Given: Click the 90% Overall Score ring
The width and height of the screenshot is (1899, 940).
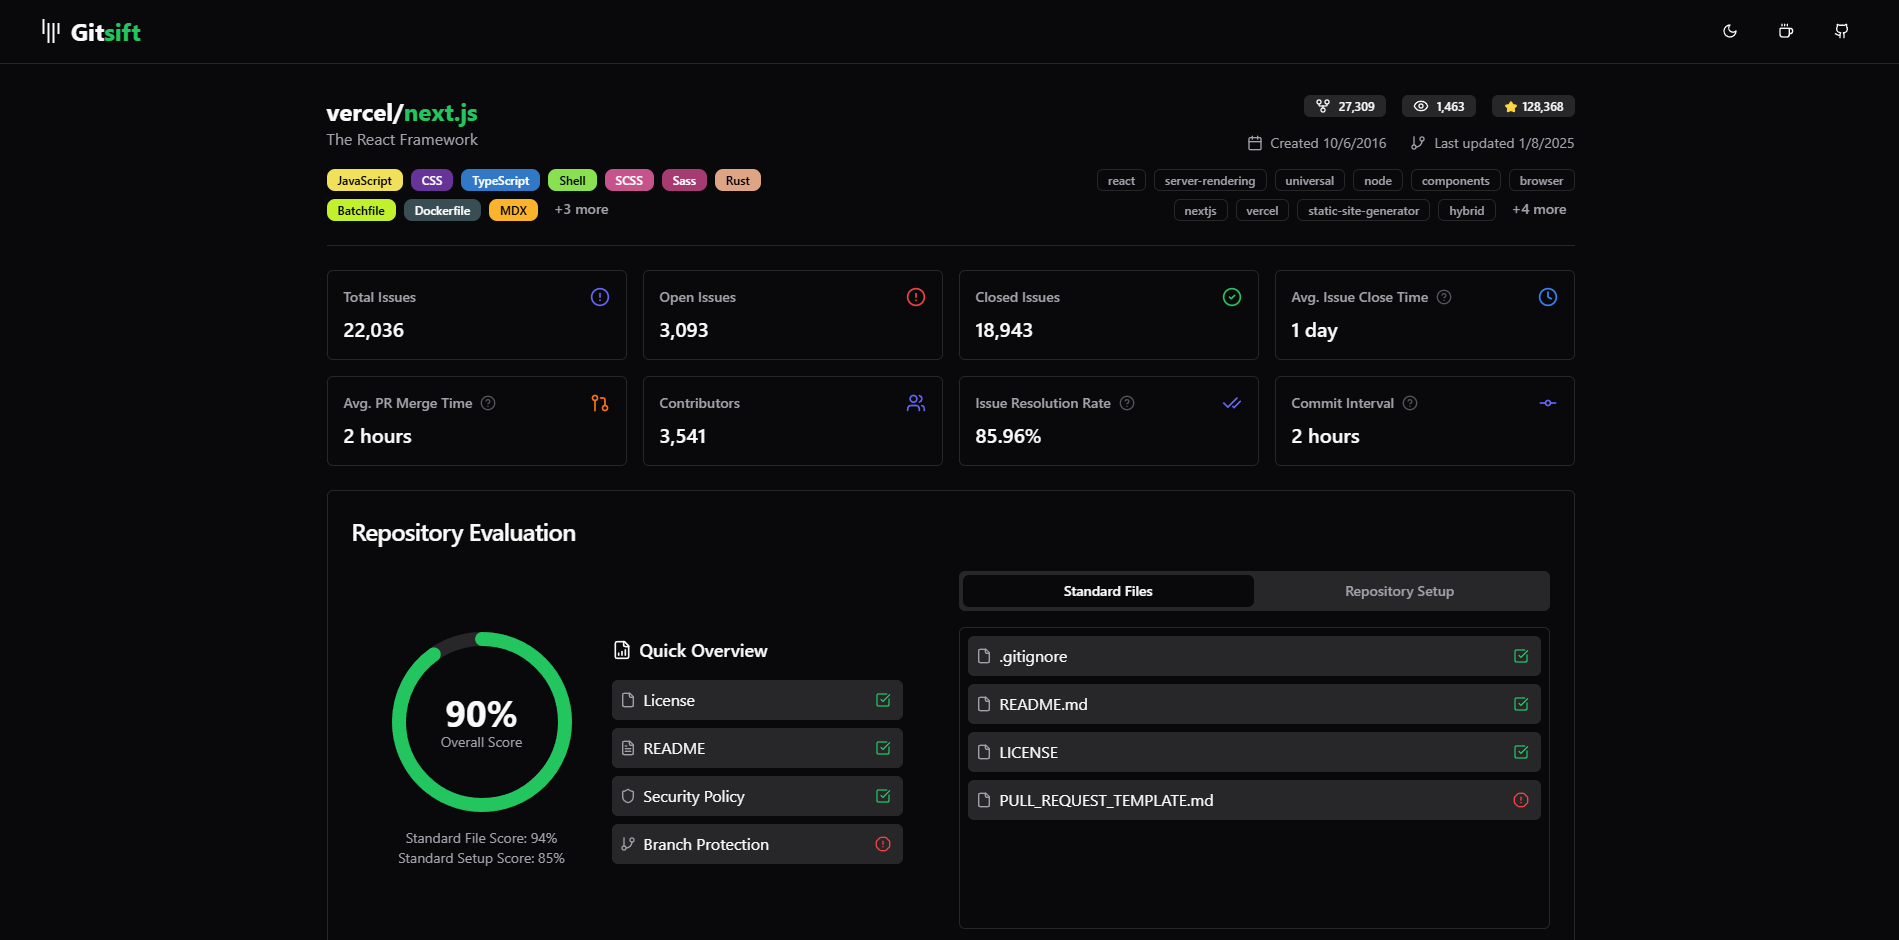Looking at the screenshot, I should click(x=482, y=722).
